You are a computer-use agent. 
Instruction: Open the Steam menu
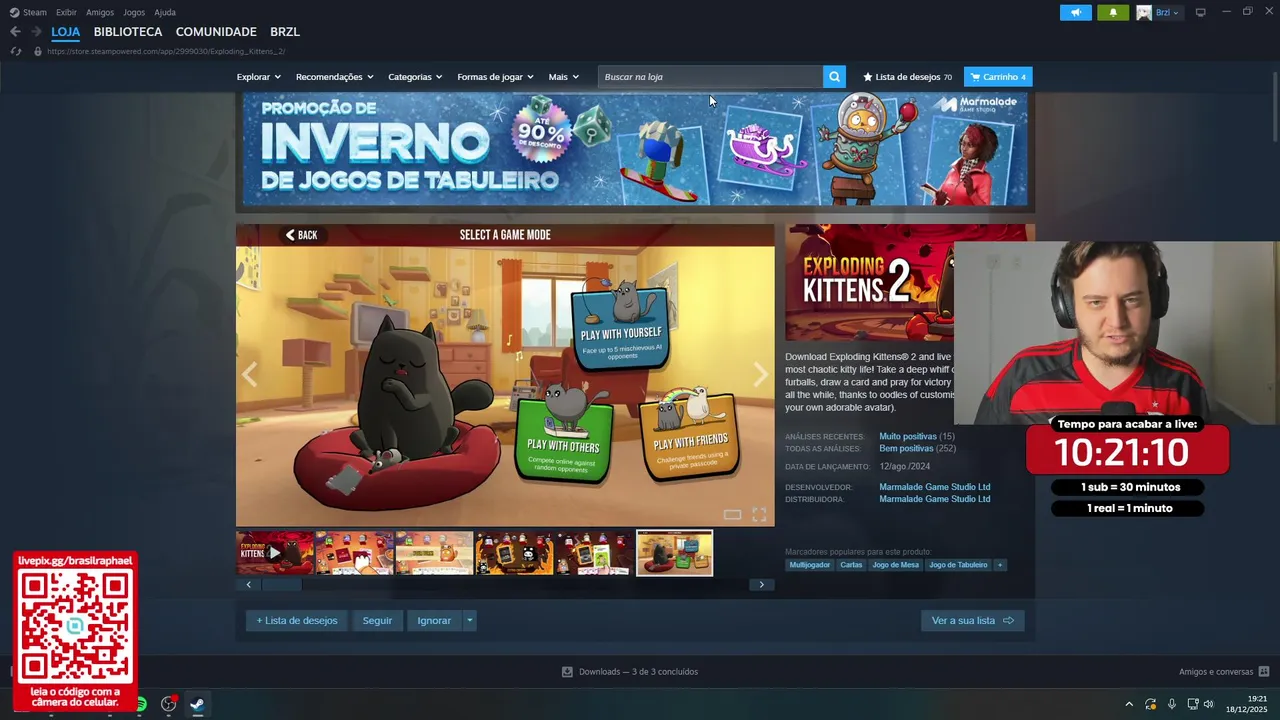(28, 12)
